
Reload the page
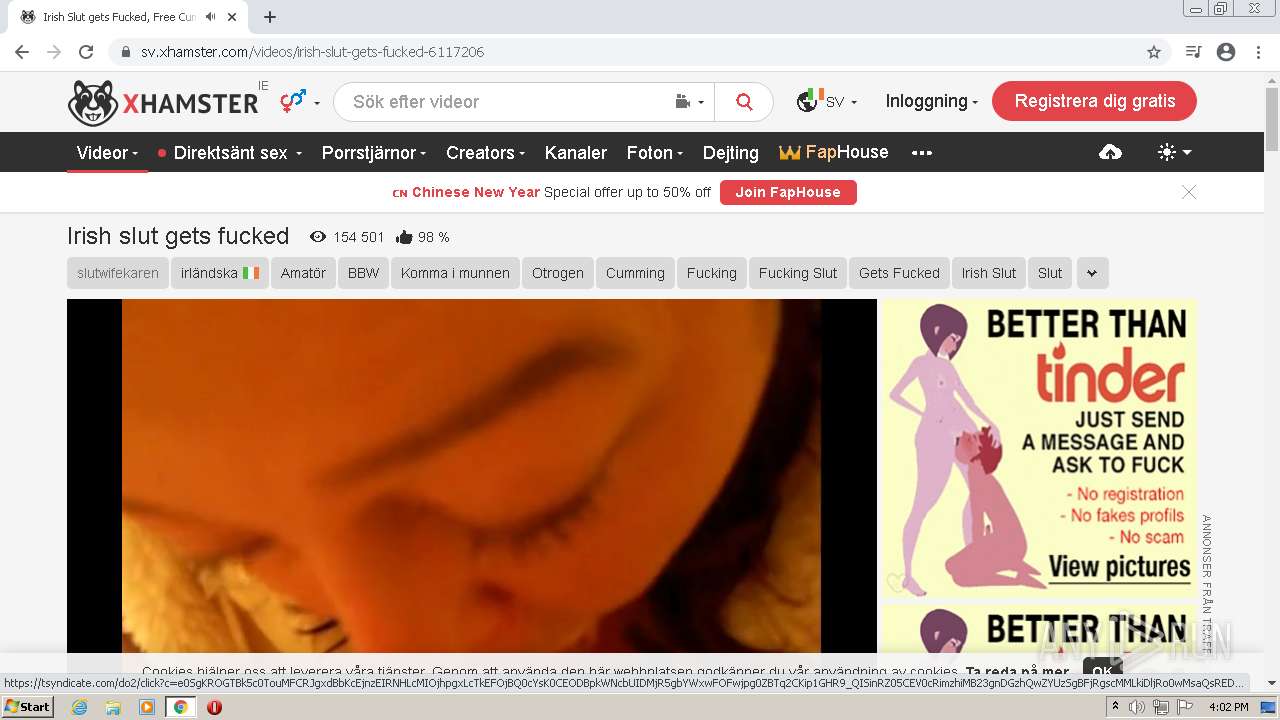pos(86,52)
